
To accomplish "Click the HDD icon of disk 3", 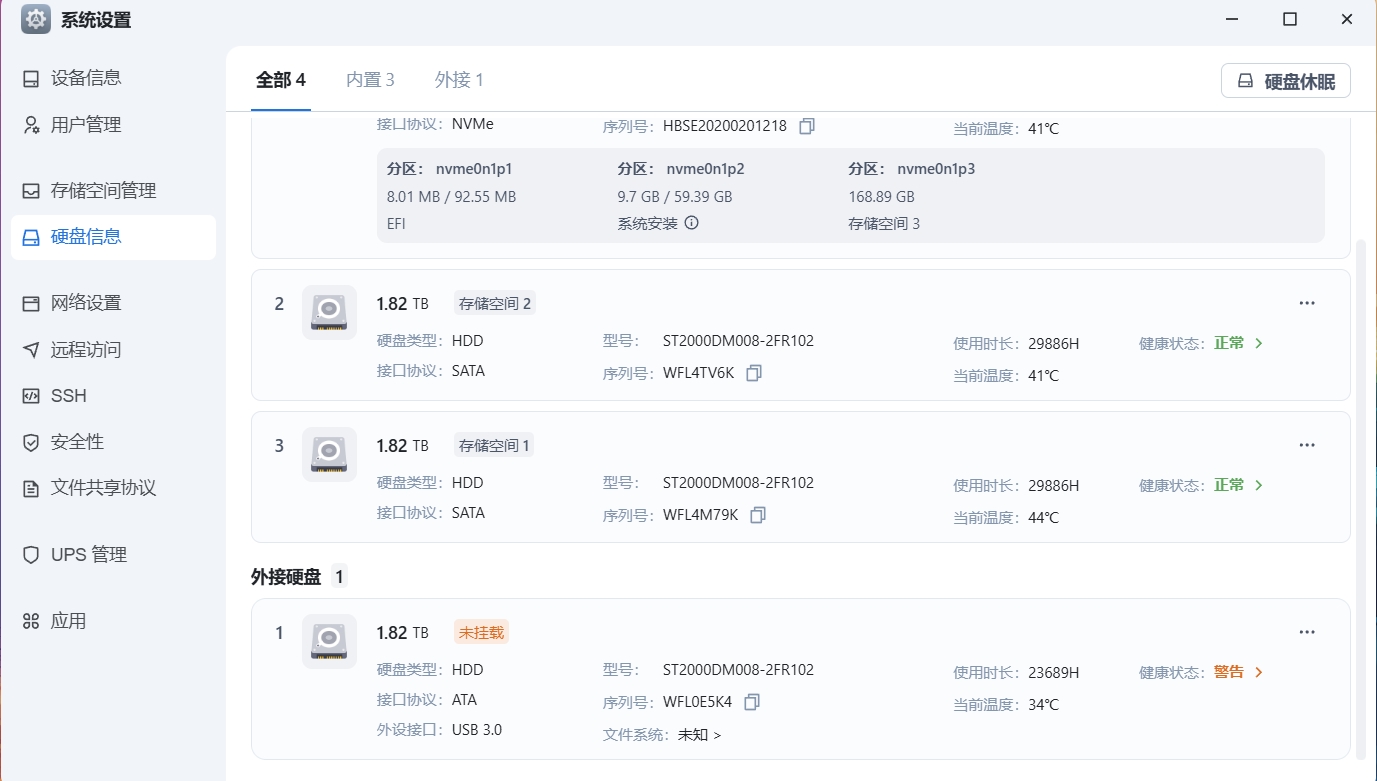I will 329,454.
